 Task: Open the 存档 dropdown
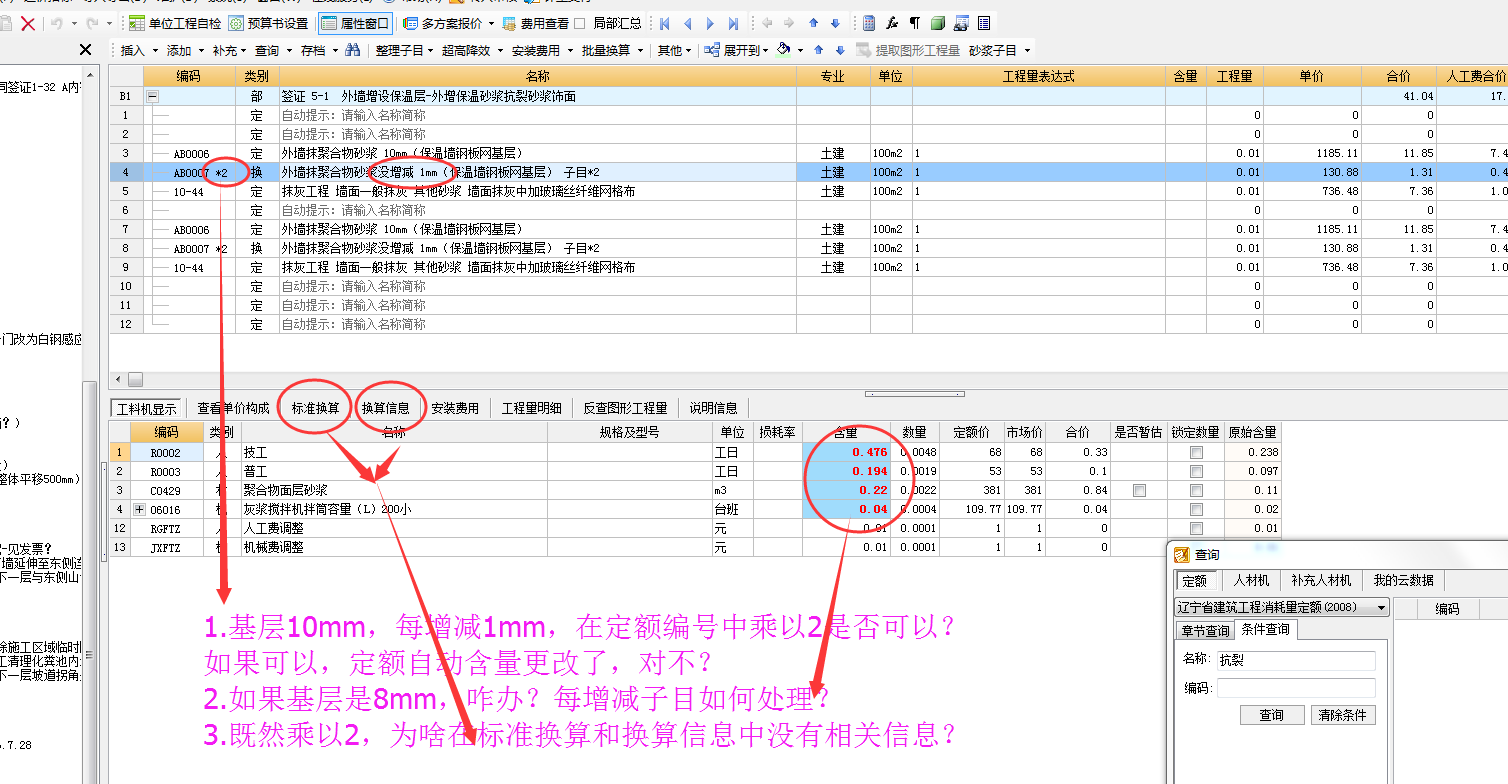click(x=318, y=50)
